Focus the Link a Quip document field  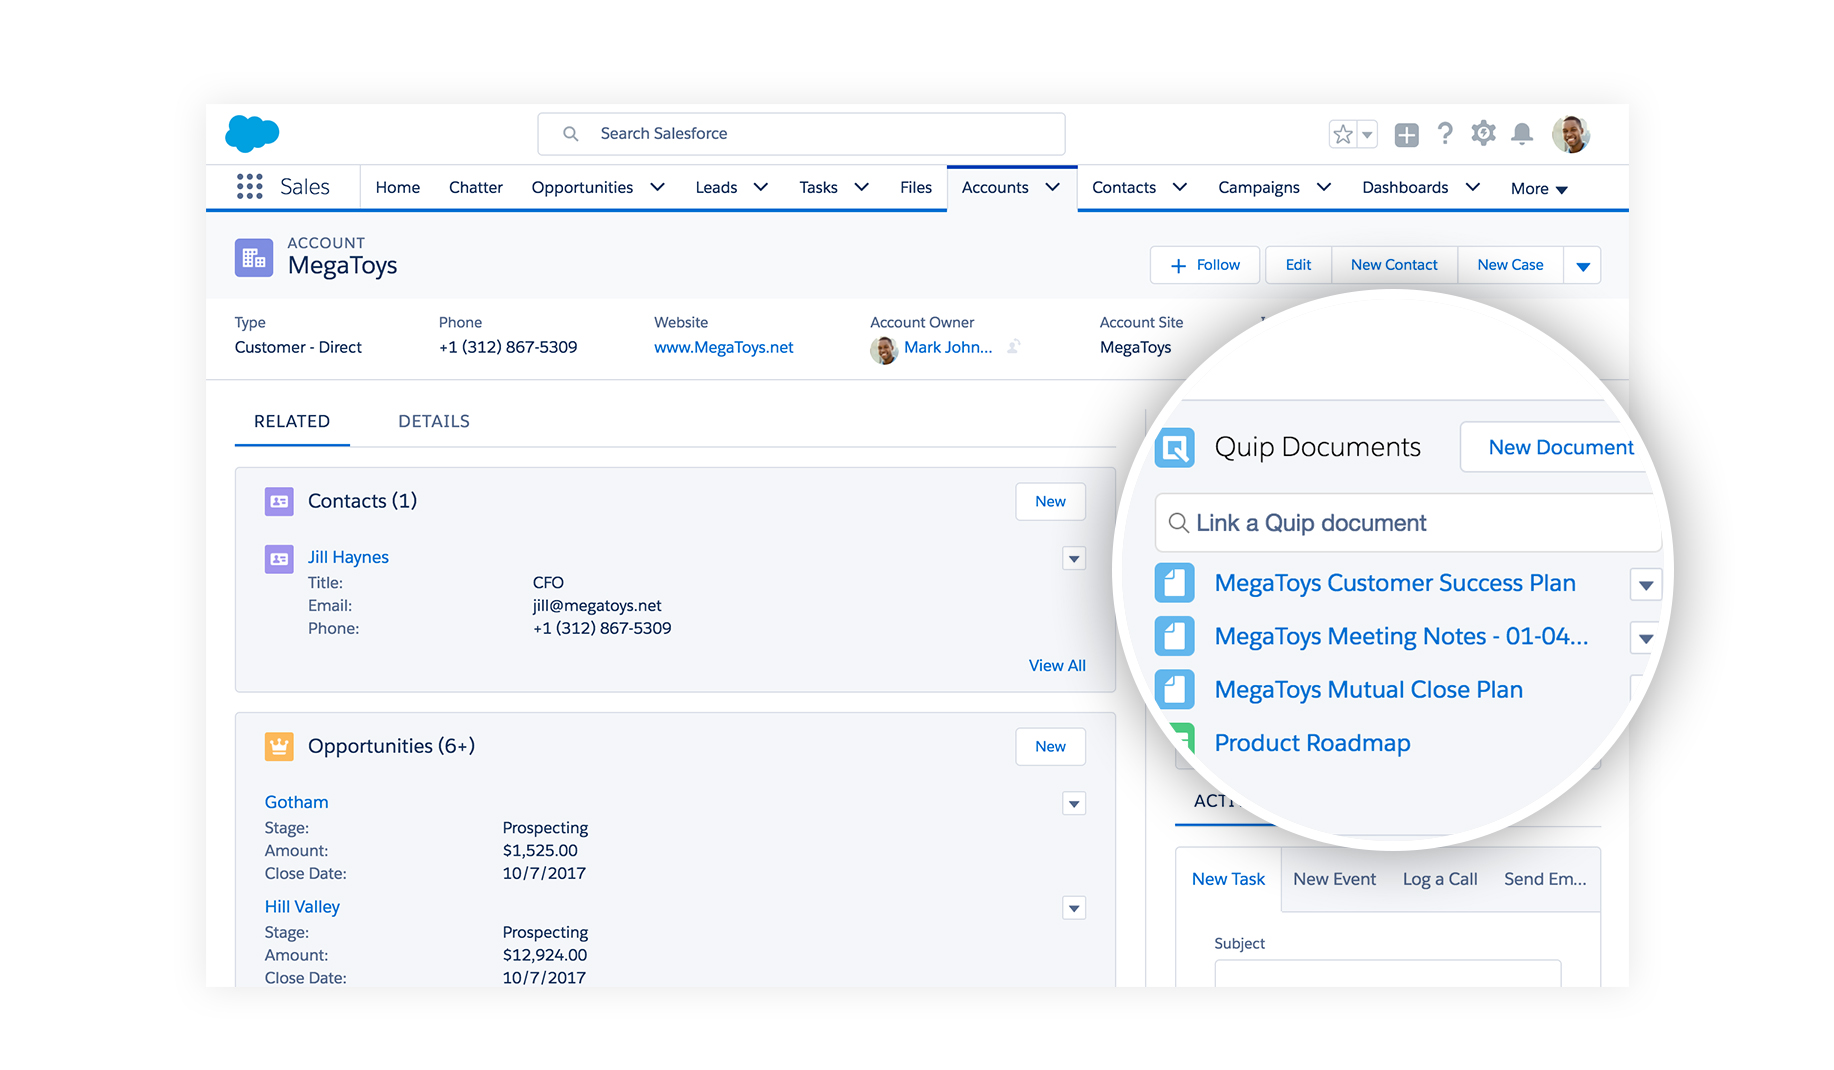[1408, 523]
